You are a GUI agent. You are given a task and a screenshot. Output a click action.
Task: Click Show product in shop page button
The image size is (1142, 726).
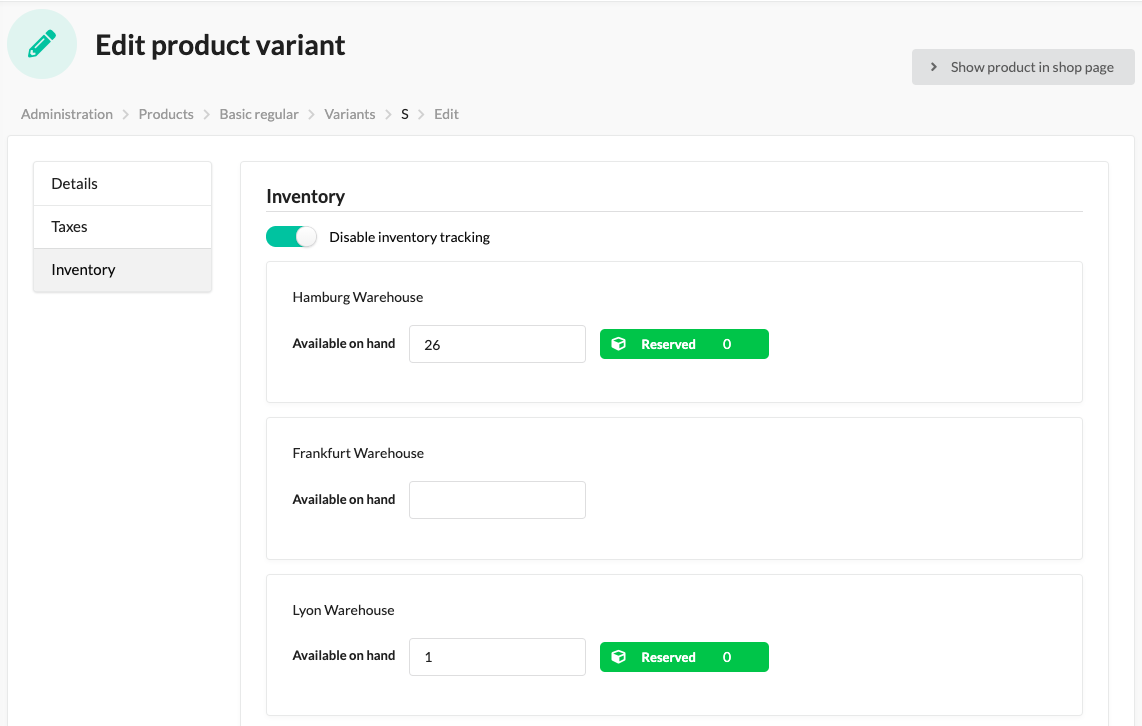(x=1023, y=67)
